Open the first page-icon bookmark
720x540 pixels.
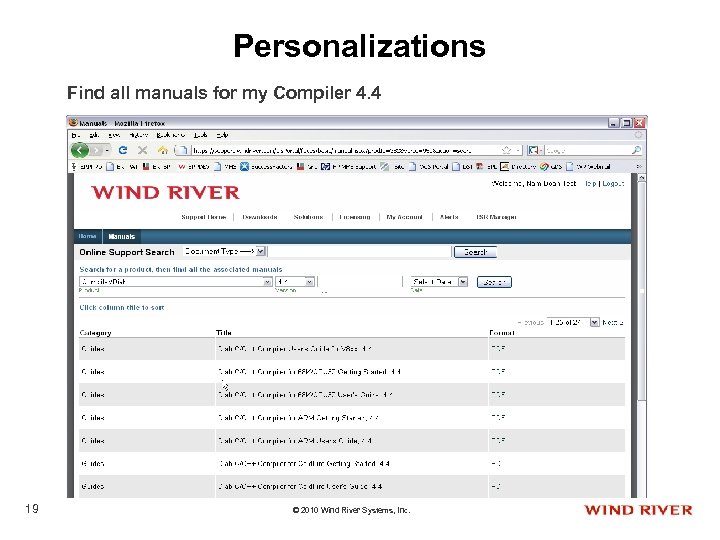click(110, 167)
